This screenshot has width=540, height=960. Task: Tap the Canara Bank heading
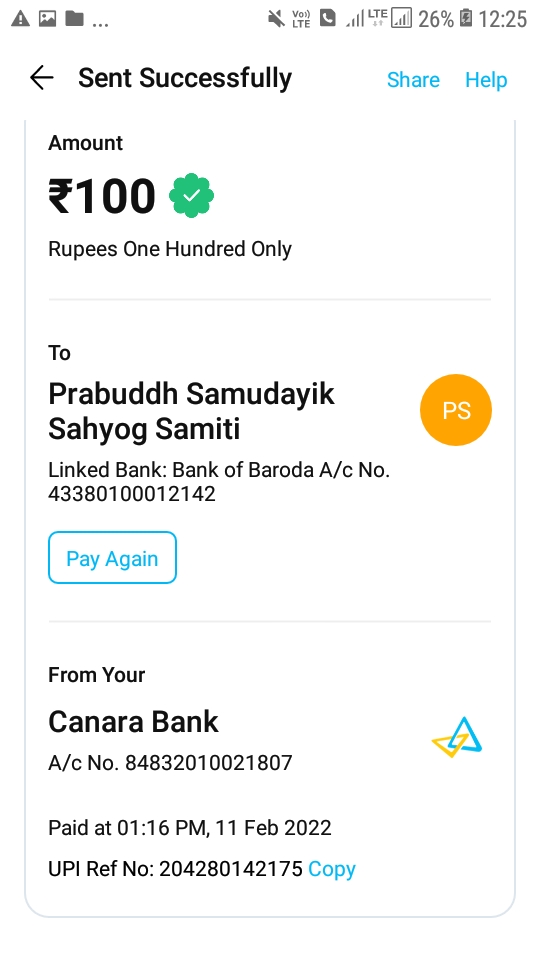[133, 722]
